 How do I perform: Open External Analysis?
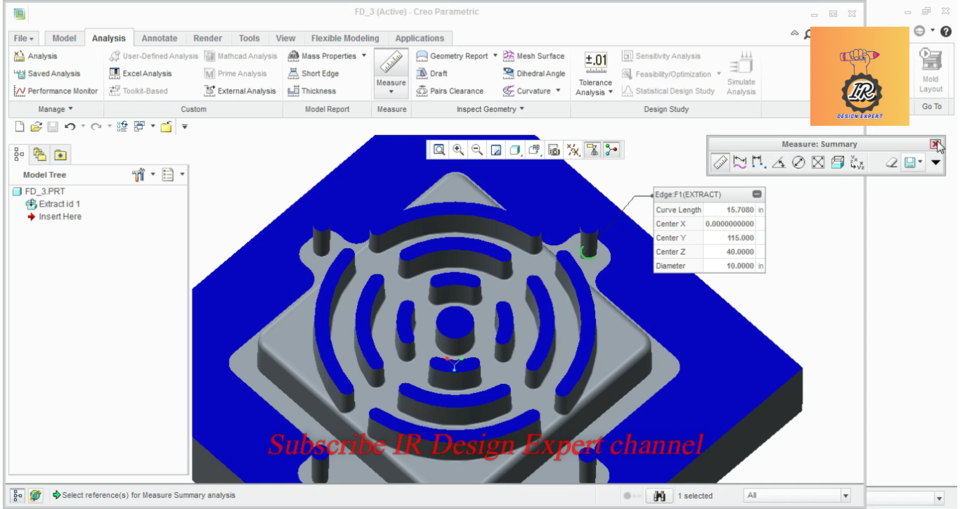click(239, 91)
